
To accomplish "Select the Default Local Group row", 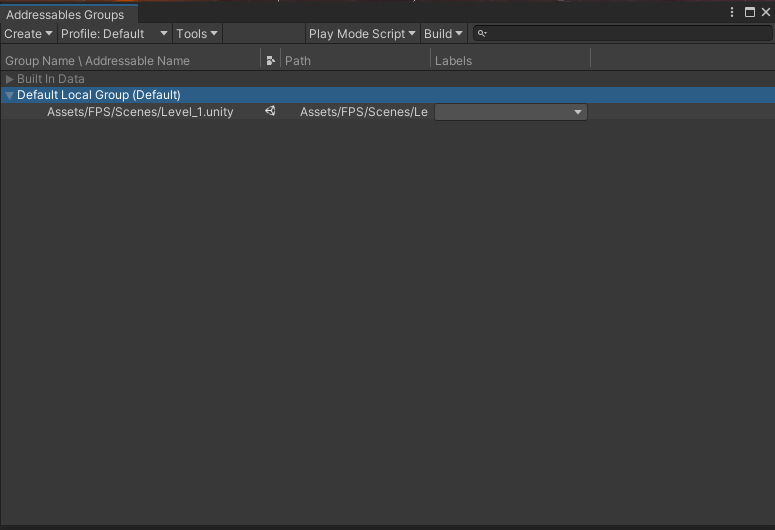I will pyautogui.click(x=99, y=95).
